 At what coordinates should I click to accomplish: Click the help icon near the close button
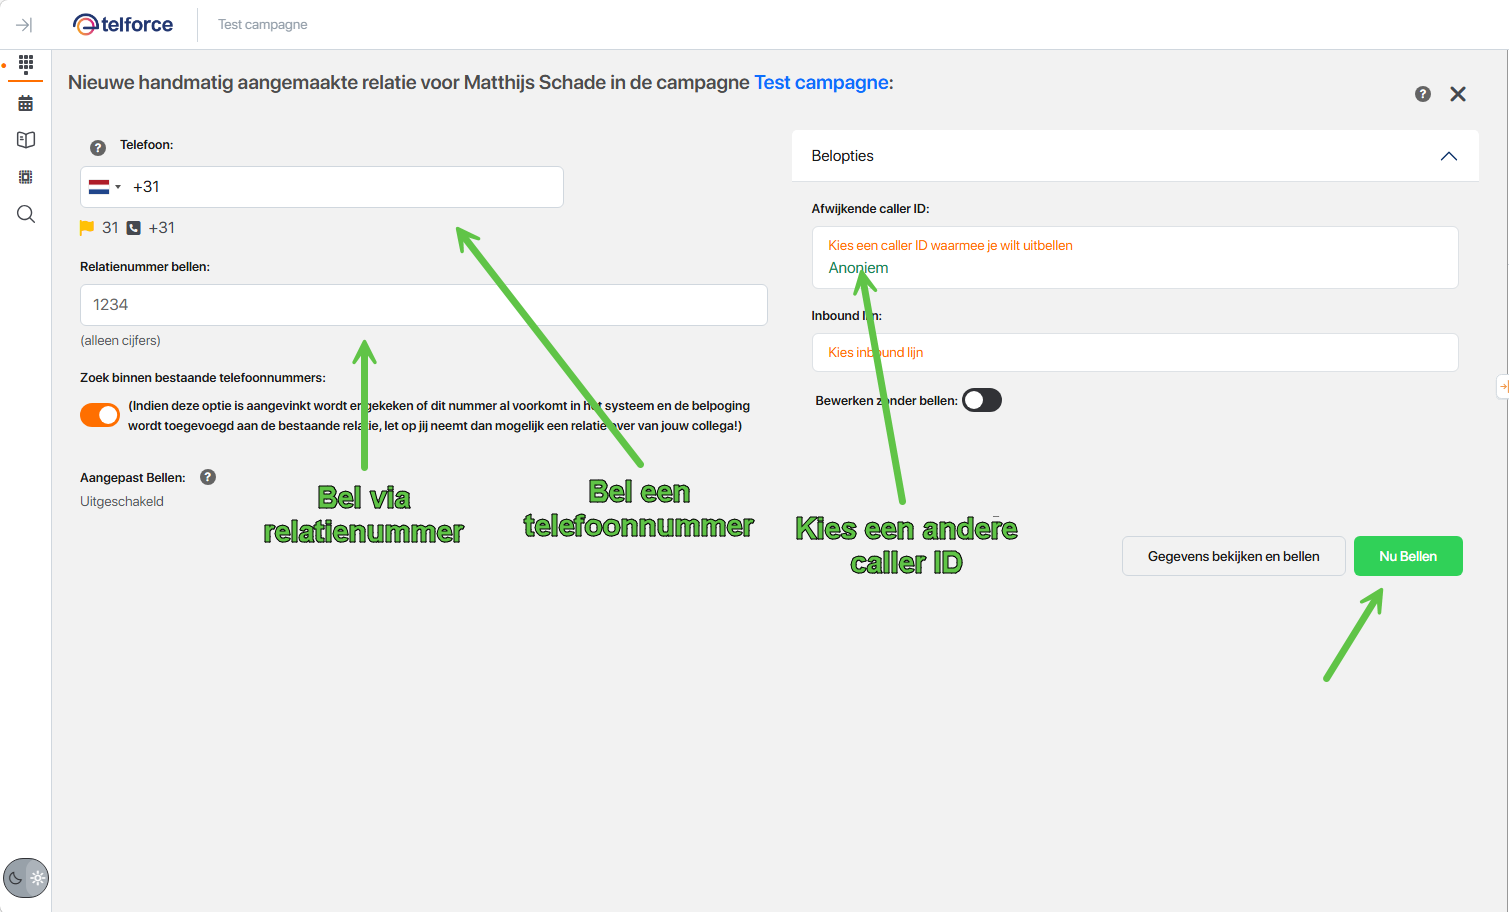[x=1422, y=93]
